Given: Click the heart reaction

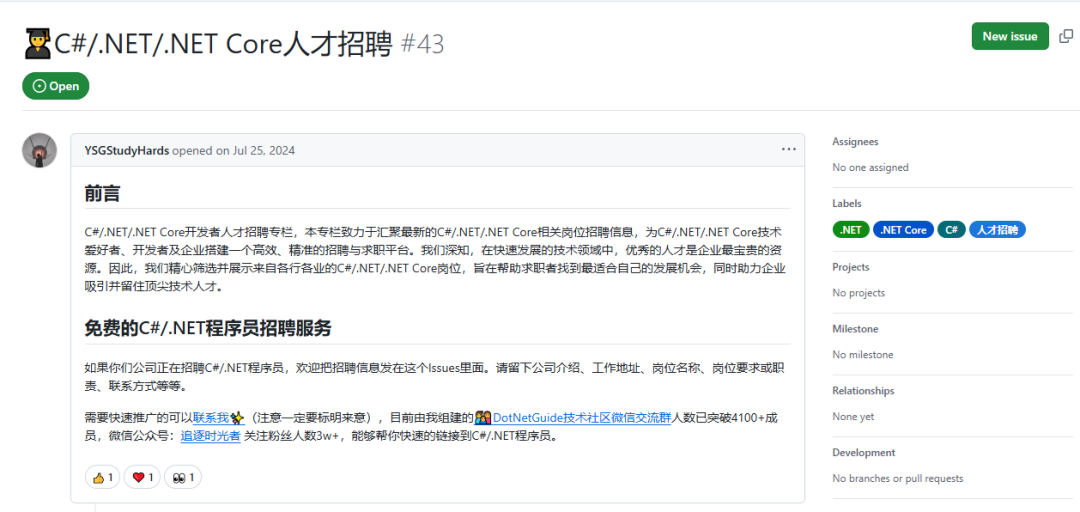Looking at the screenshot, I should pyautogui.click(x=143, y=477).
